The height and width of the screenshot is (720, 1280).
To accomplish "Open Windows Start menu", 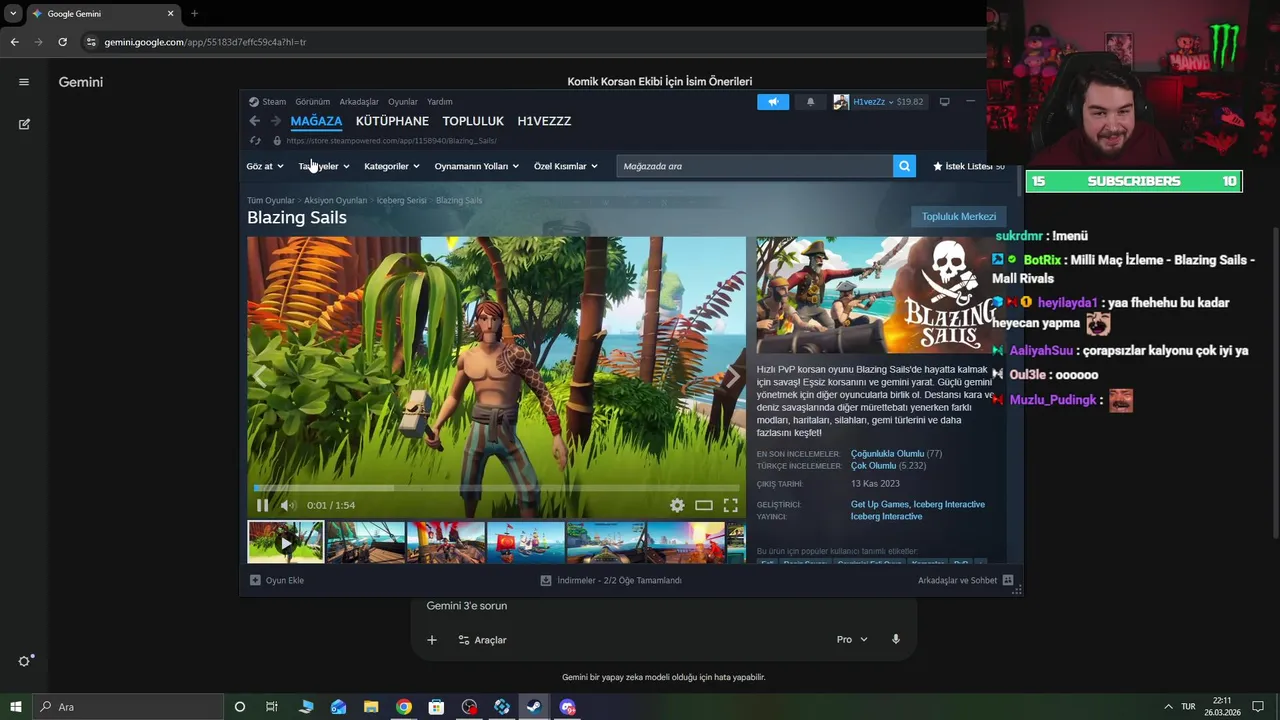I will point(16,707).
